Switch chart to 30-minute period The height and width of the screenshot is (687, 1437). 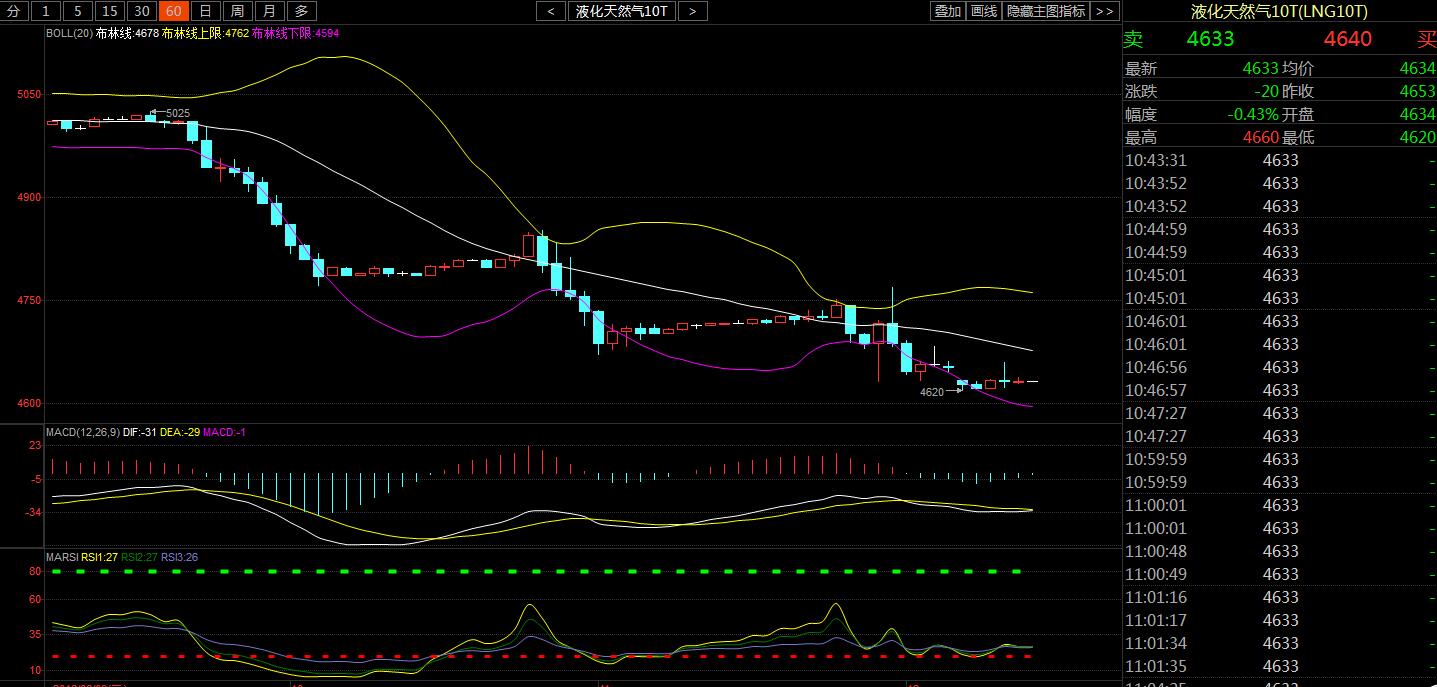pyautogui.click(x=142, y=11)
